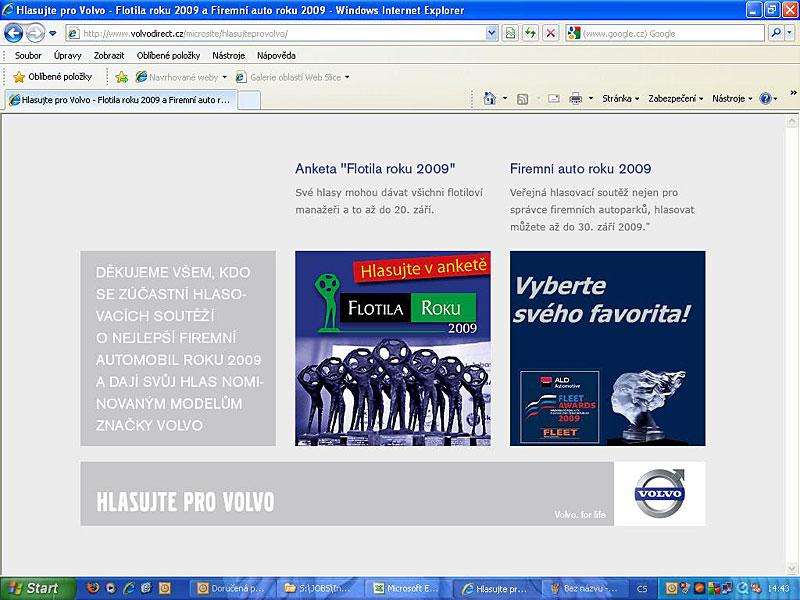Open the Flotila Roku 2009 banner image
Viewport: 800px width, 600px height.
pyautogui.click(x=393, y=348)
